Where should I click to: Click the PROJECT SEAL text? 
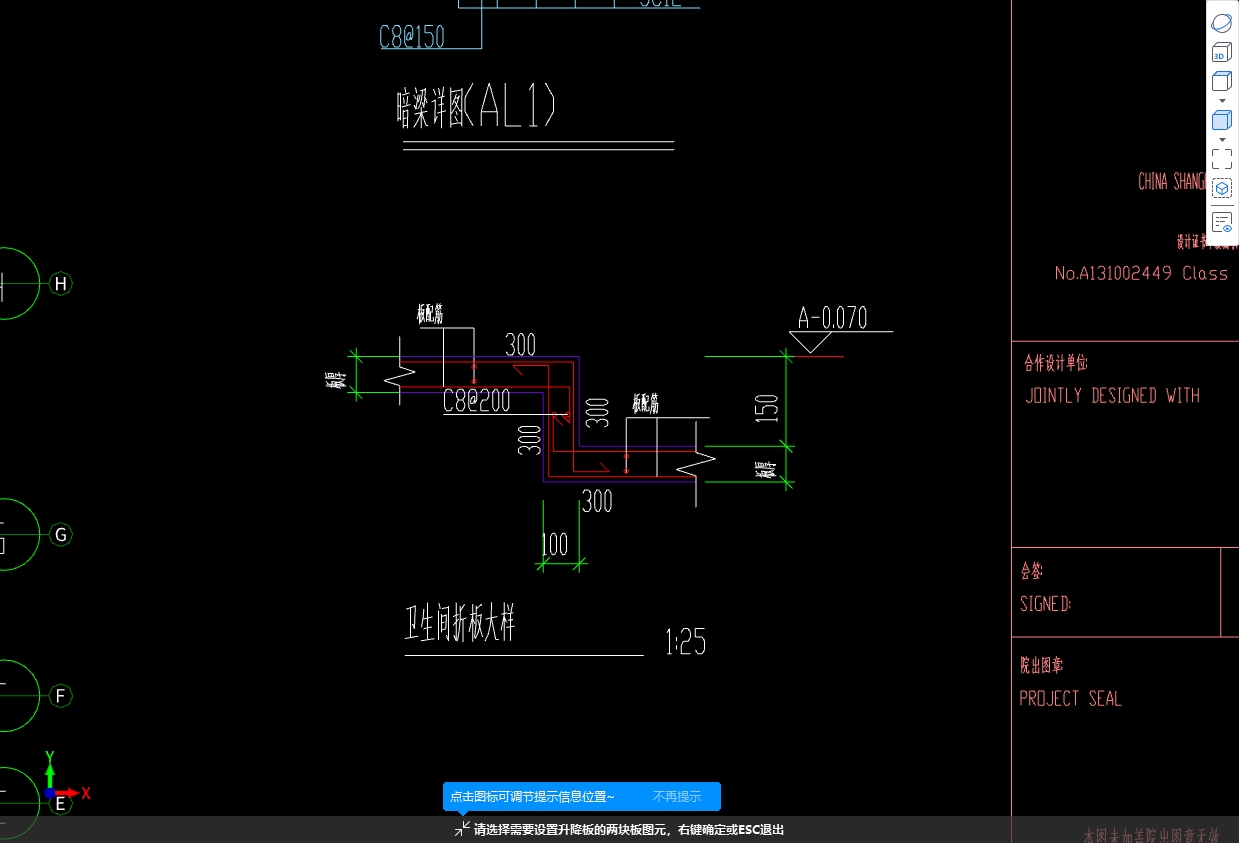[x=1070, y=698]
